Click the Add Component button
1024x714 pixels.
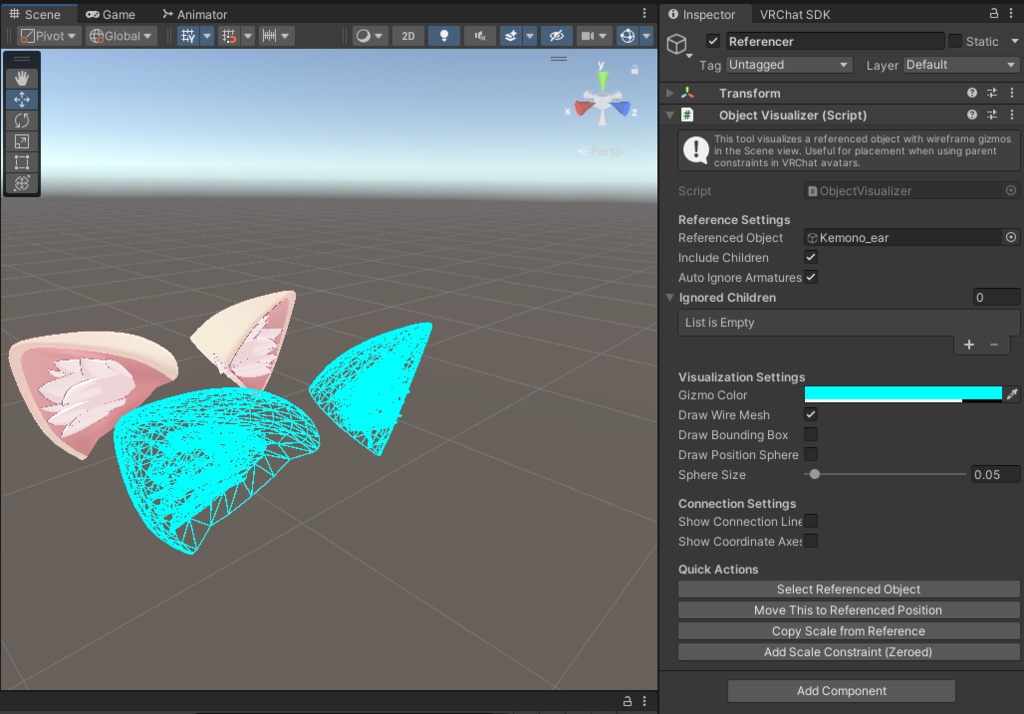(x=840, y=690)
